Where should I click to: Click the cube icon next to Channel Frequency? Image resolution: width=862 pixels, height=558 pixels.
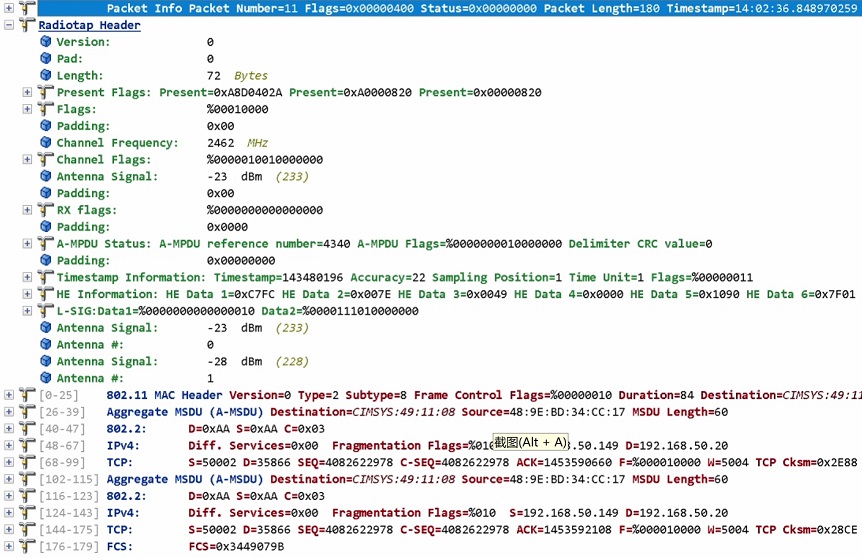point(45,143)
